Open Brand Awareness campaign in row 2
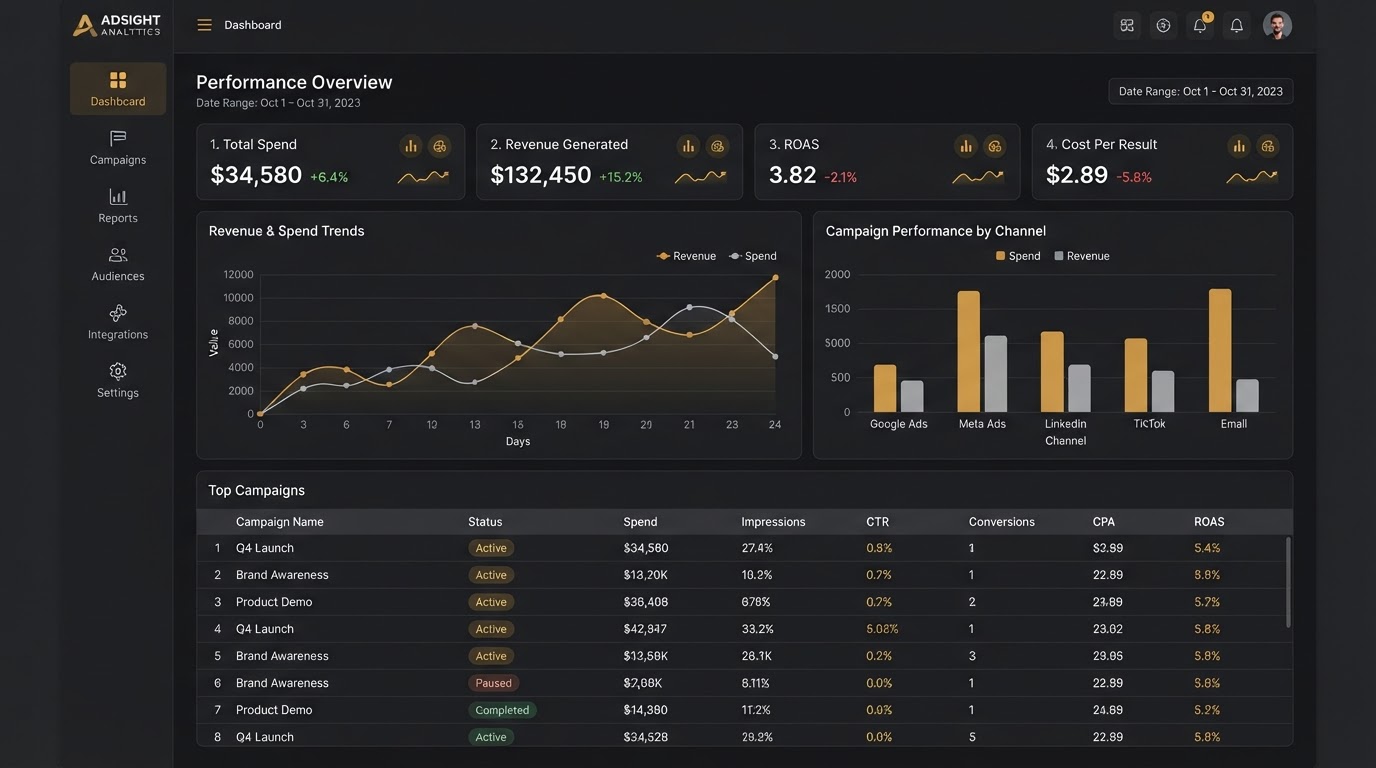Screen dimensions: 1376x768 pyautogui.click(x=282, y=575)
